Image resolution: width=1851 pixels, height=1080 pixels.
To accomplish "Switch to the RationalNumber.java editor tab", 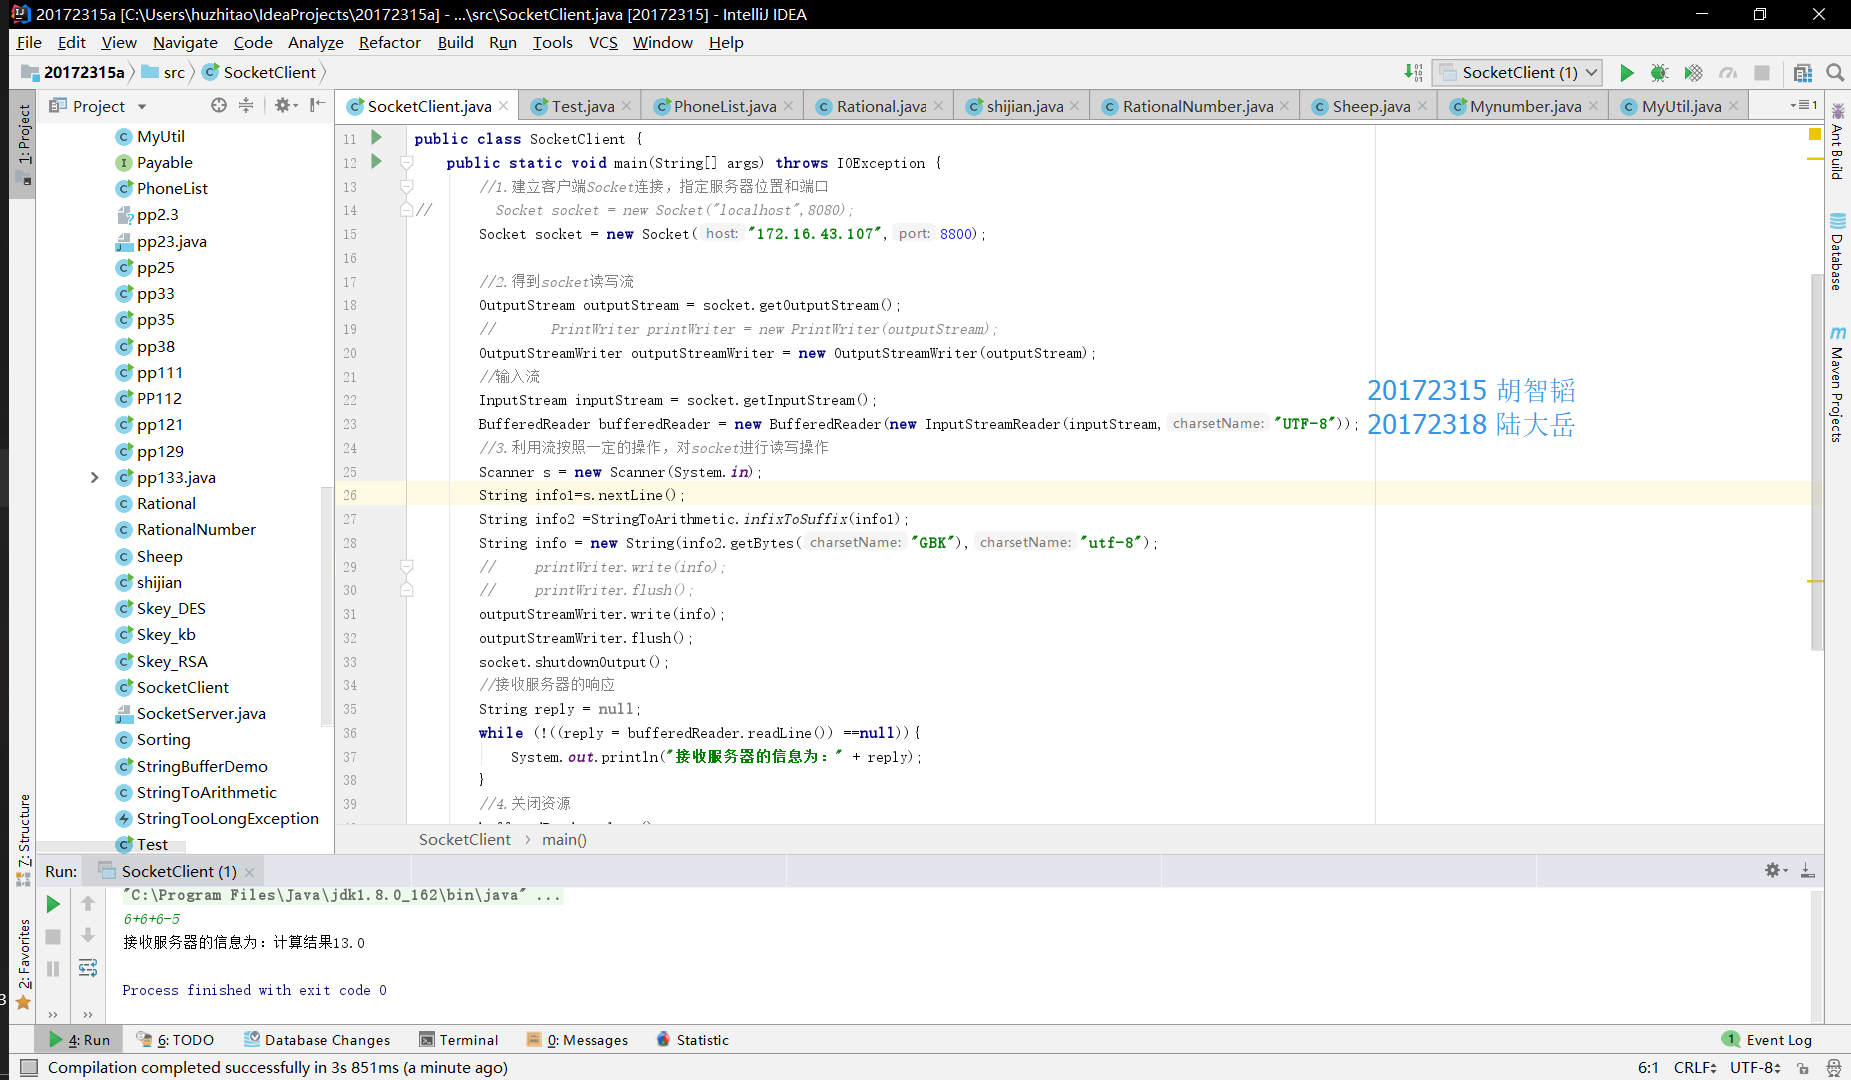I will pyautogui.click(x=1196, y=106).
